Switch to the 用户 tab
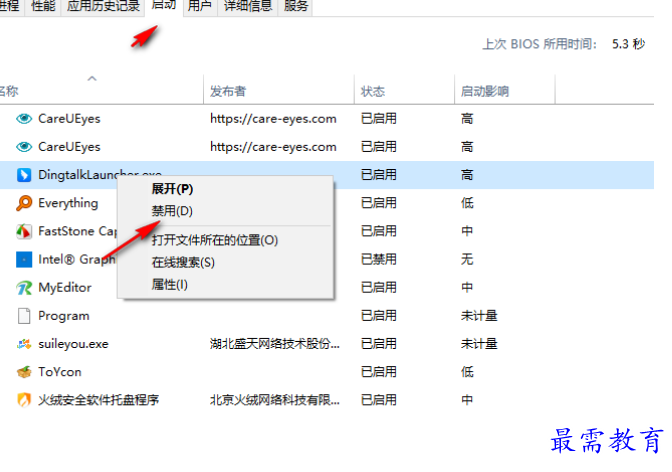 pyautogui.click(x=200, y=6)
